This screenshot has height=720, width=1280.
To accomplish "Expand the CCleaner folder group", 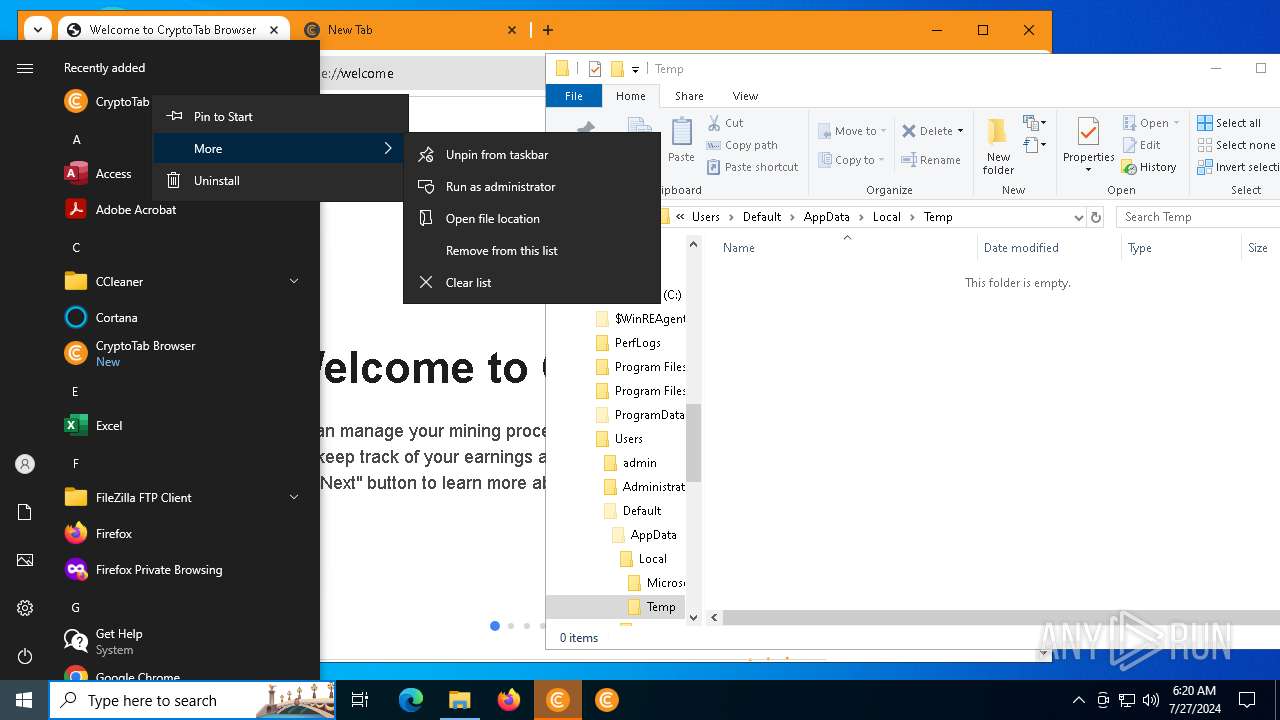I will (294, 281).
